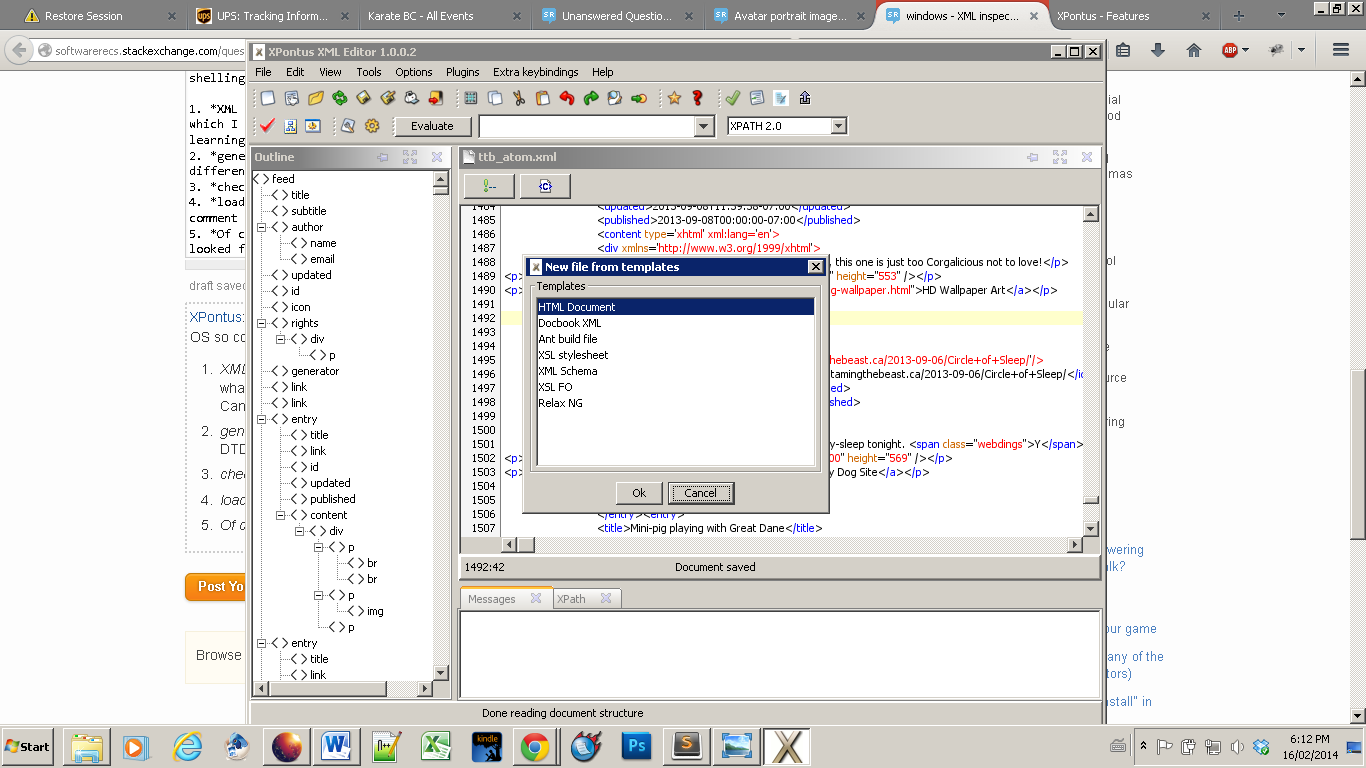
Task: Click the Save As disk-with-pencil icon
Action: coord(388,98)
